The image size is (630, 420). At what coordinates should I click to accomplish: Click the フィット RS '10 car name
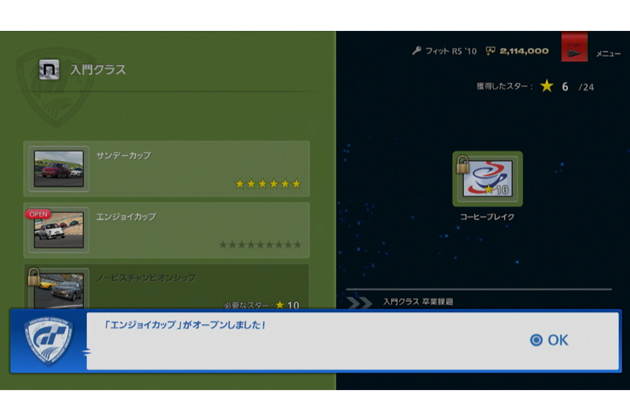point(450,51)
